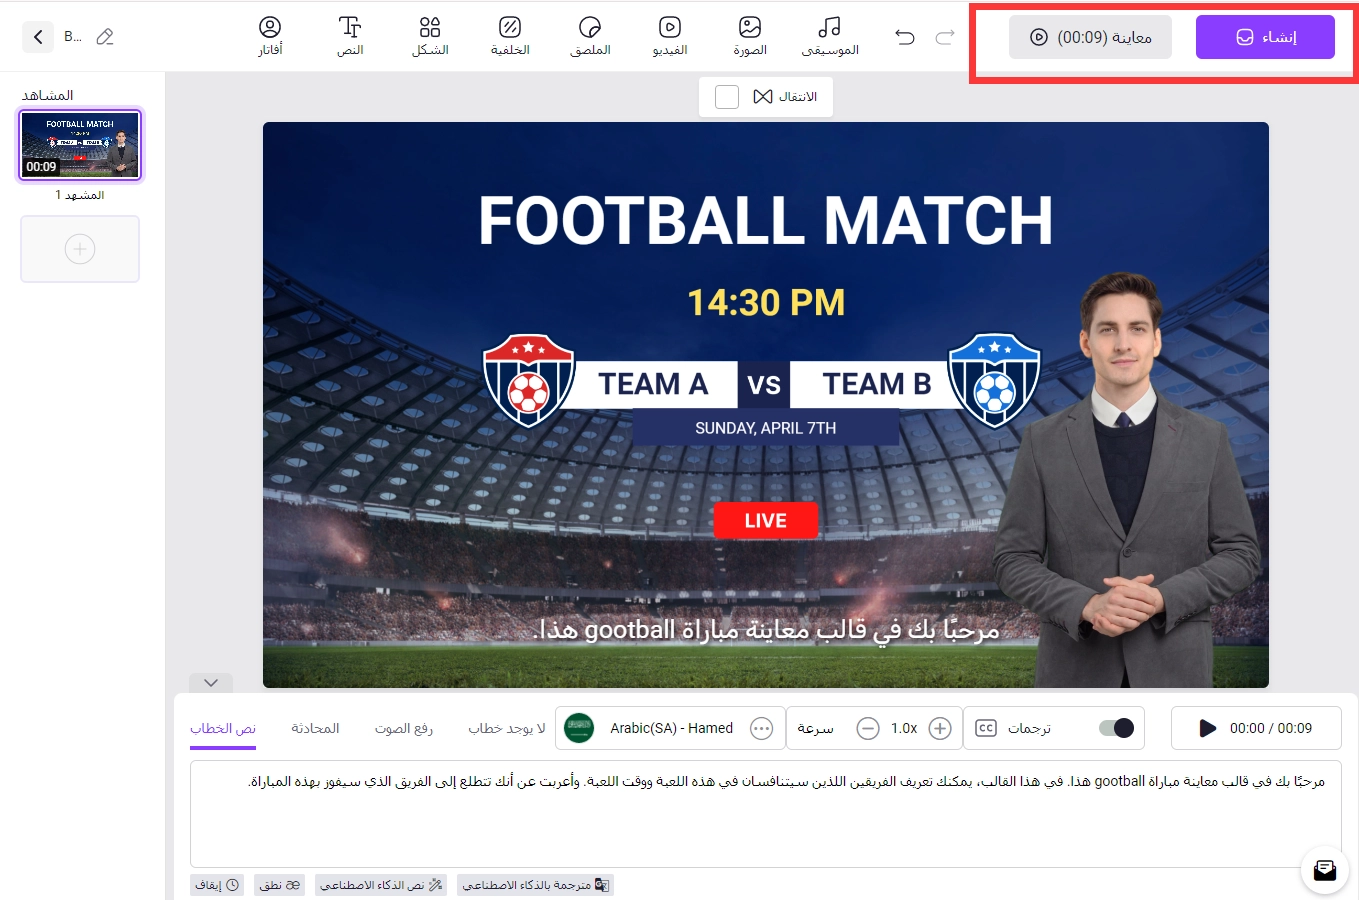Select the Arabic subtitle line on canvas
Screen dimensions: 1359x900
coord(766,629)
